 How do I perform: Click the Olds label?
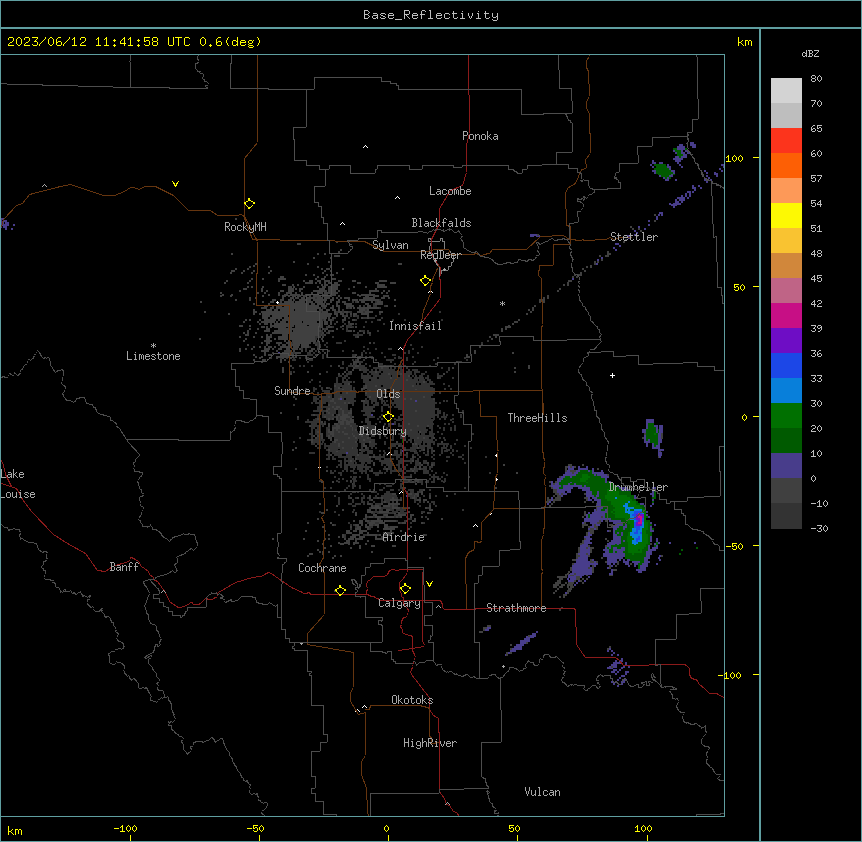coord(388,394)
